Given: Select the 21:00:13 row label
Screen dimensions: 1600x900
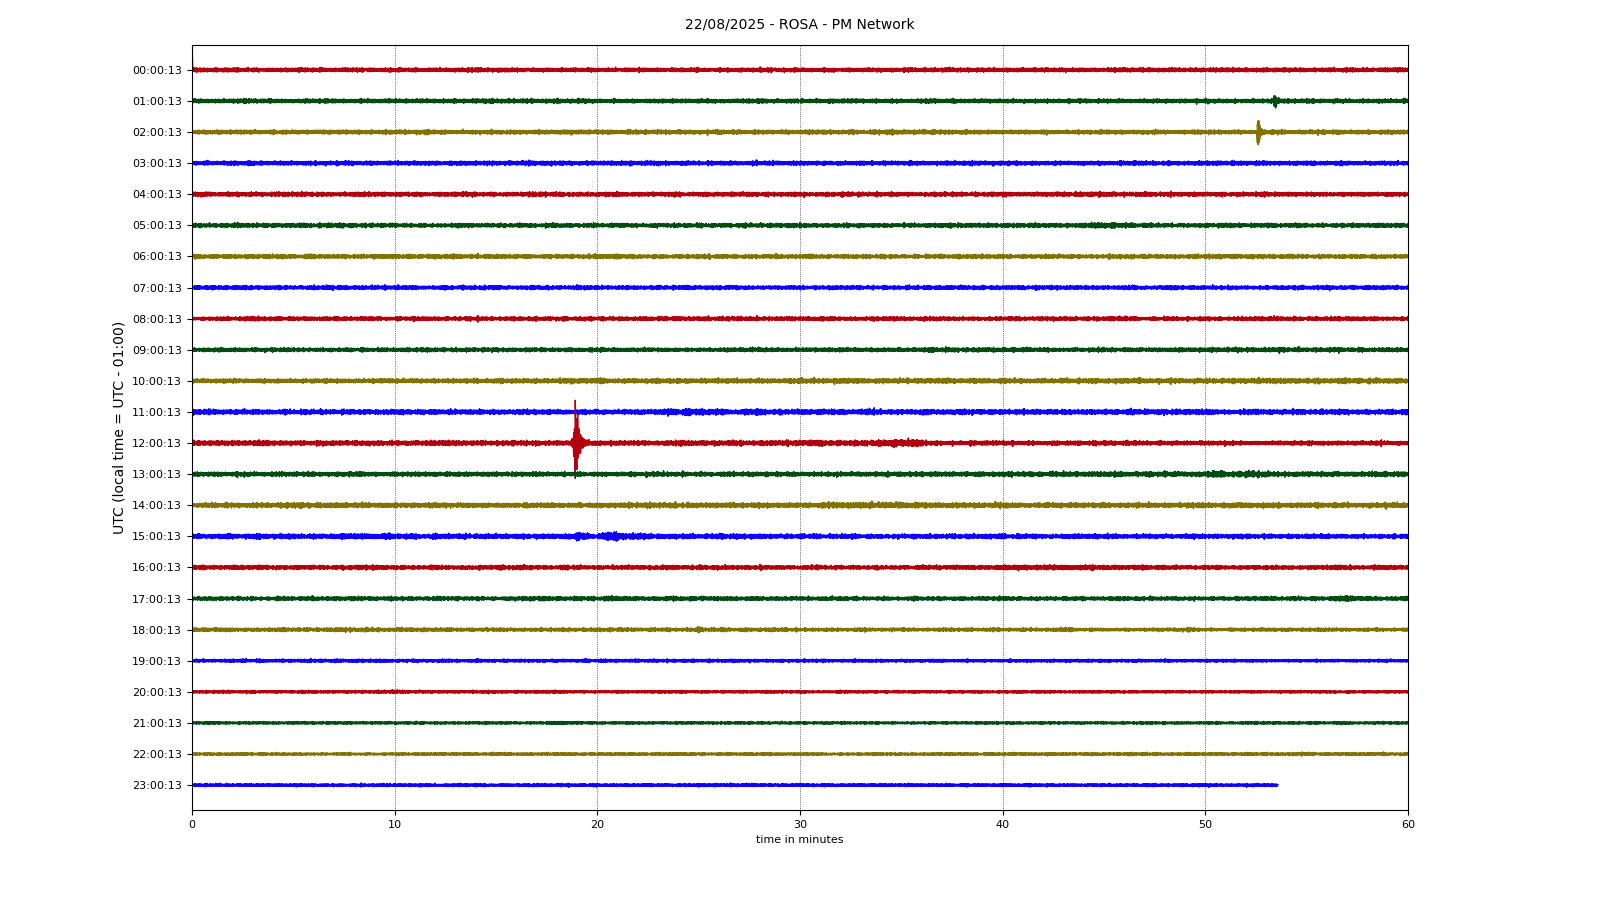Looking at the screenshot, I should tap(157, 723).
